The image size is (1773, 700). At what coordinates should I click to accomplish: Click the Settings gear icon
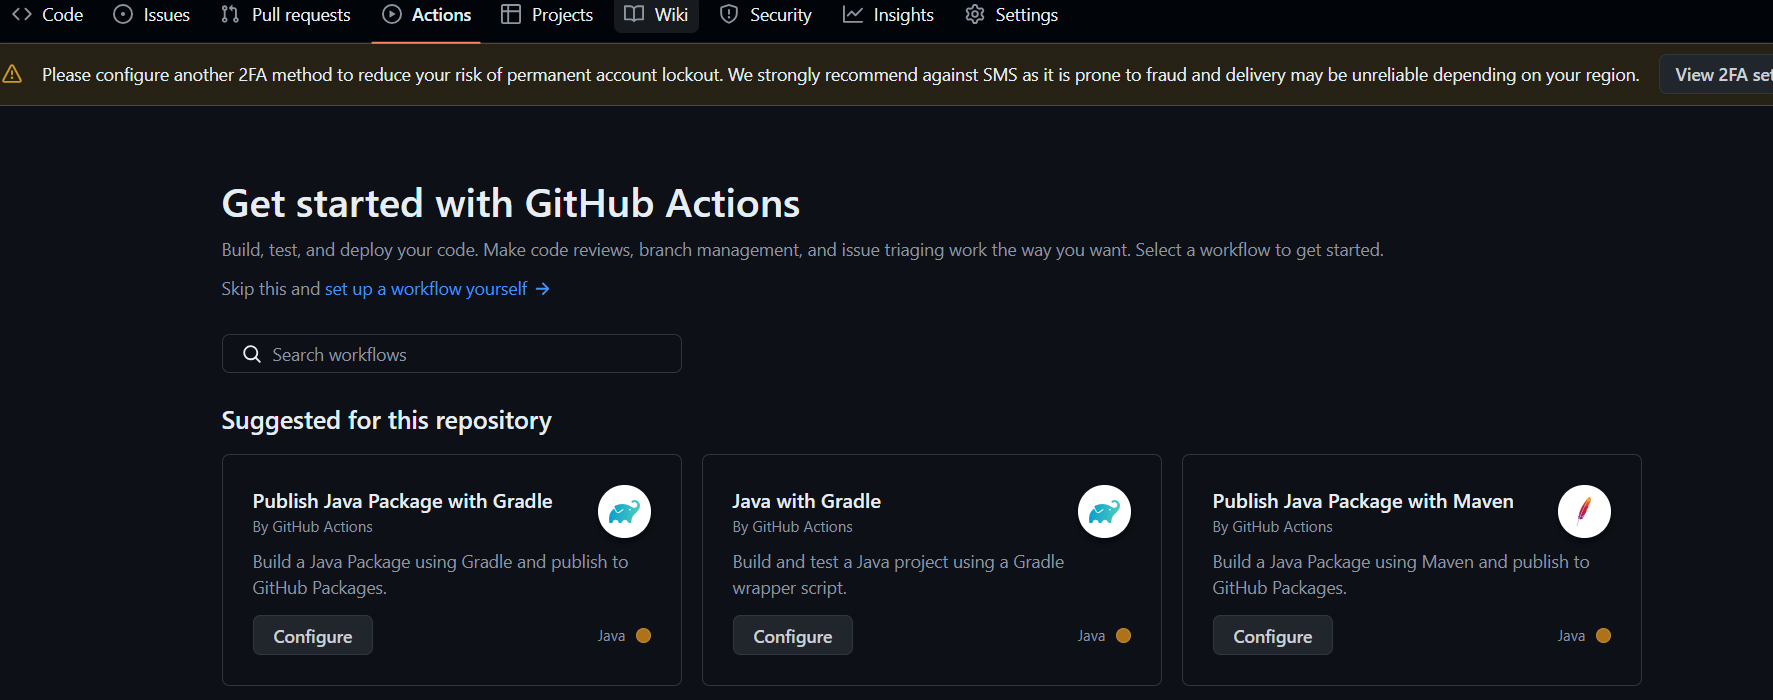[975, 14]
